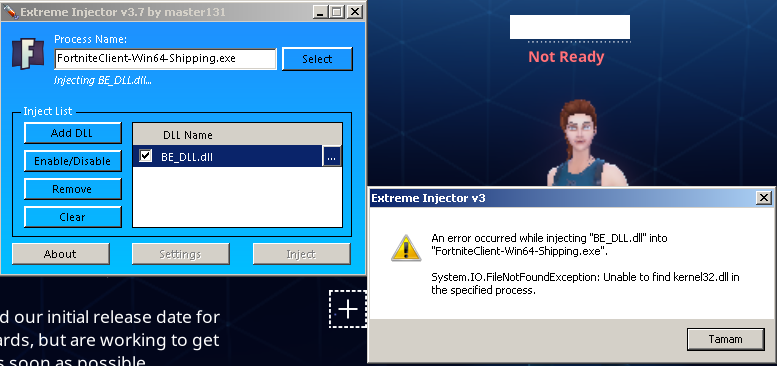Screen dimensions: 781x372
Task: Click the Add DLL button
Action: click(72, 133)
